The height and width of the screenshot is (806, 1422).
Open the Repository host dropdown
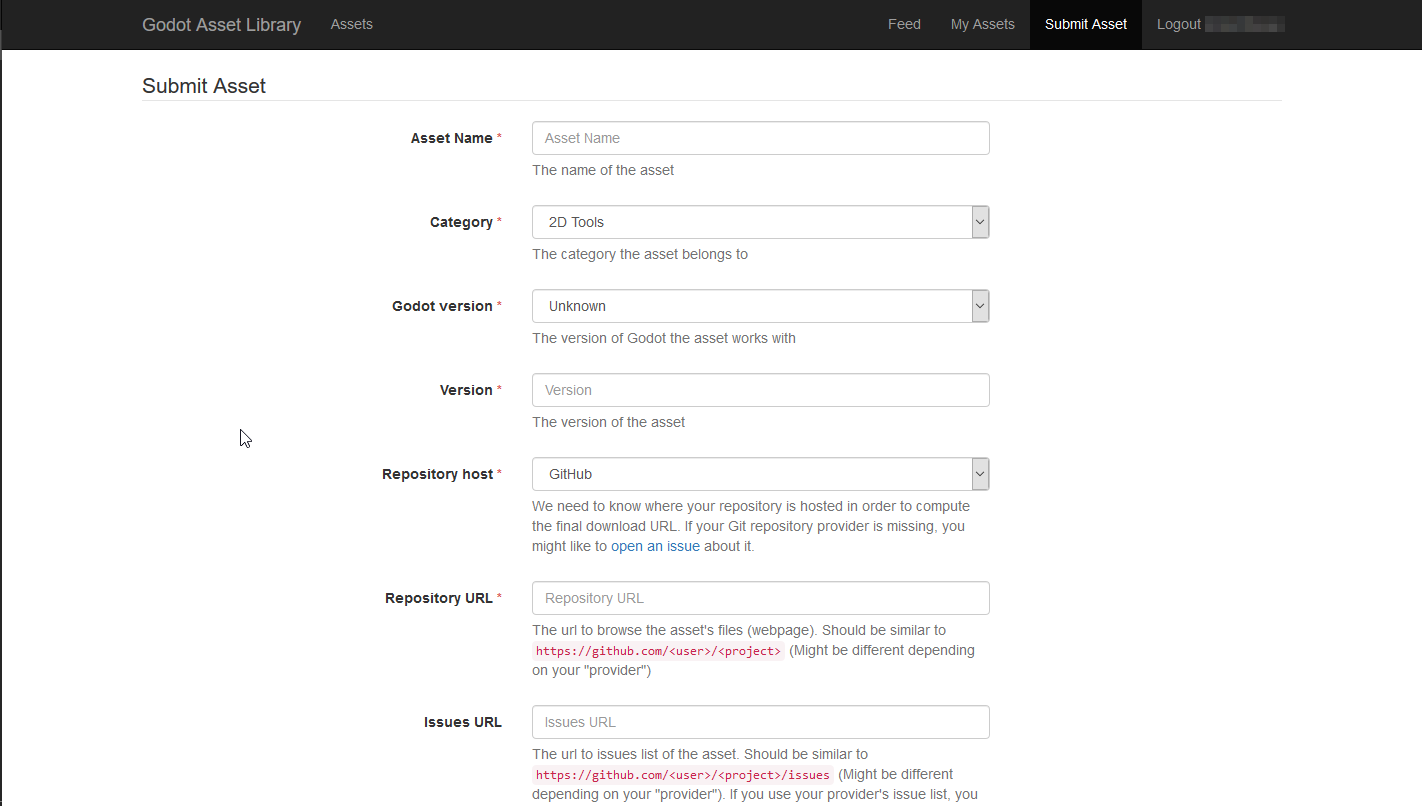click(x=750, y=474)
